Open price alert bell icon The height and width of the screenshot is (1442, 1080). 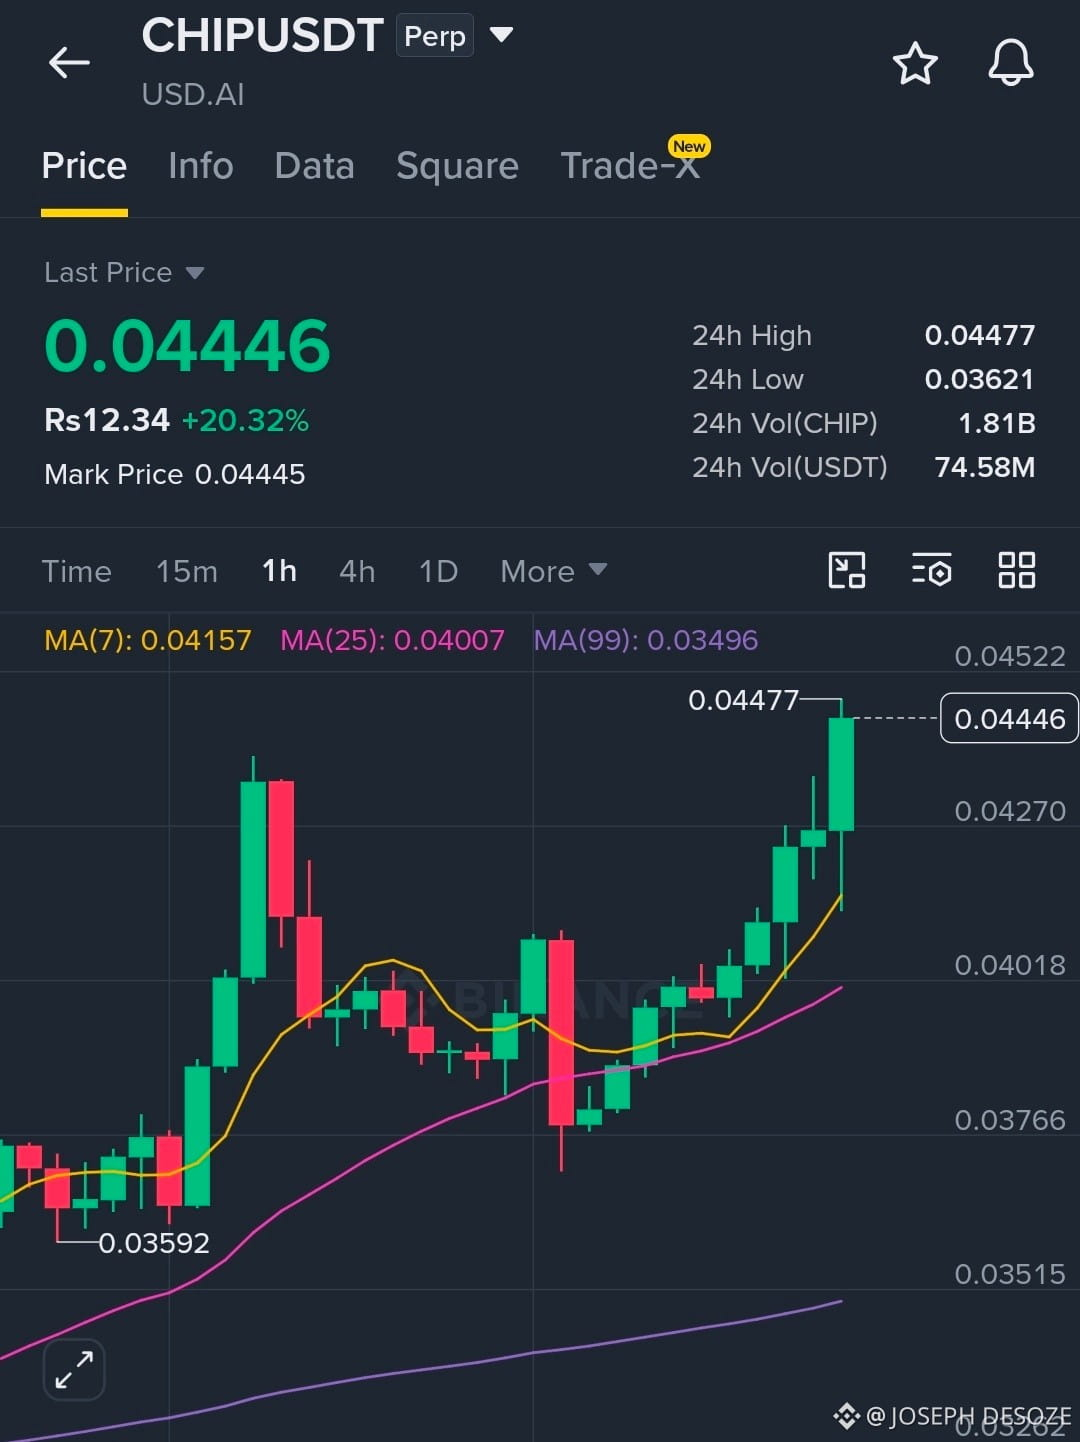coord(1011,63)
